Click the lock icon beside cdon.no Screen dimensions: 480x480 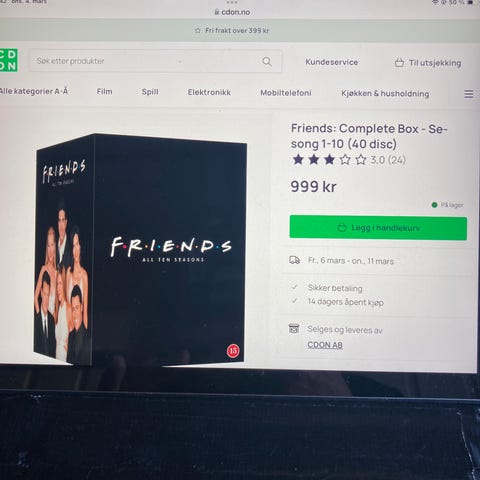pos(217,12)
